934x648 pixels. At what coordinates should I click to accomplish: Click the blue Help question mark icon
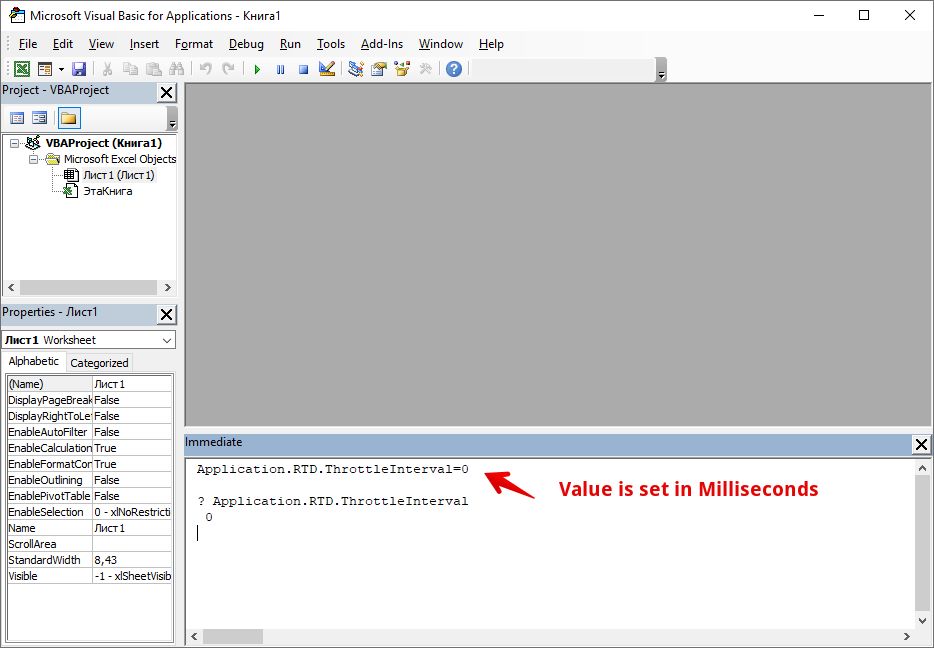coord(454,69)
